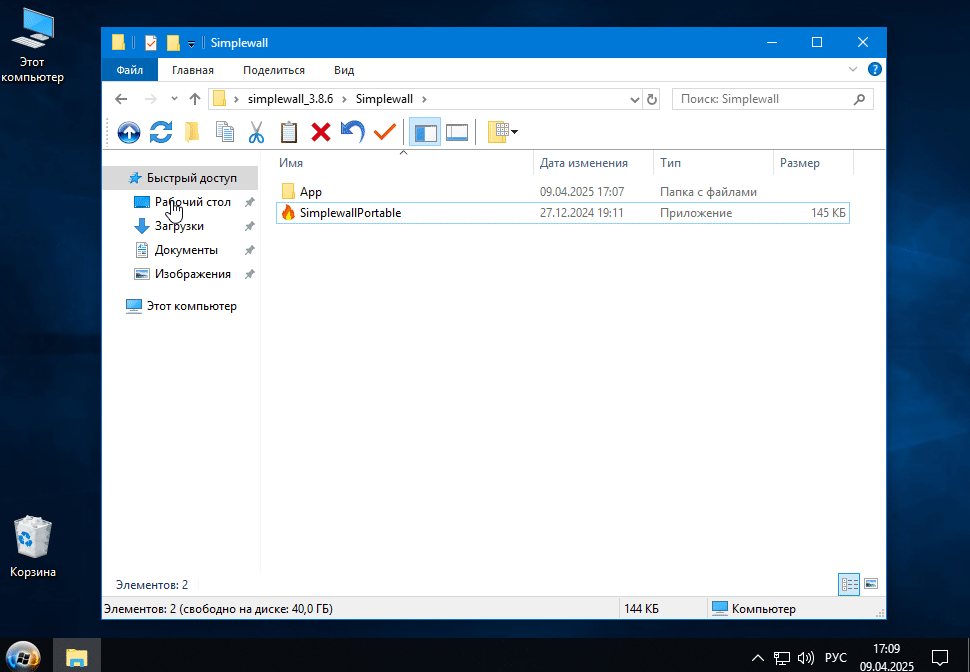The width and height of the screenshot is (970, 672).
Task: Switch to the large icons view button
Action: 871,584
